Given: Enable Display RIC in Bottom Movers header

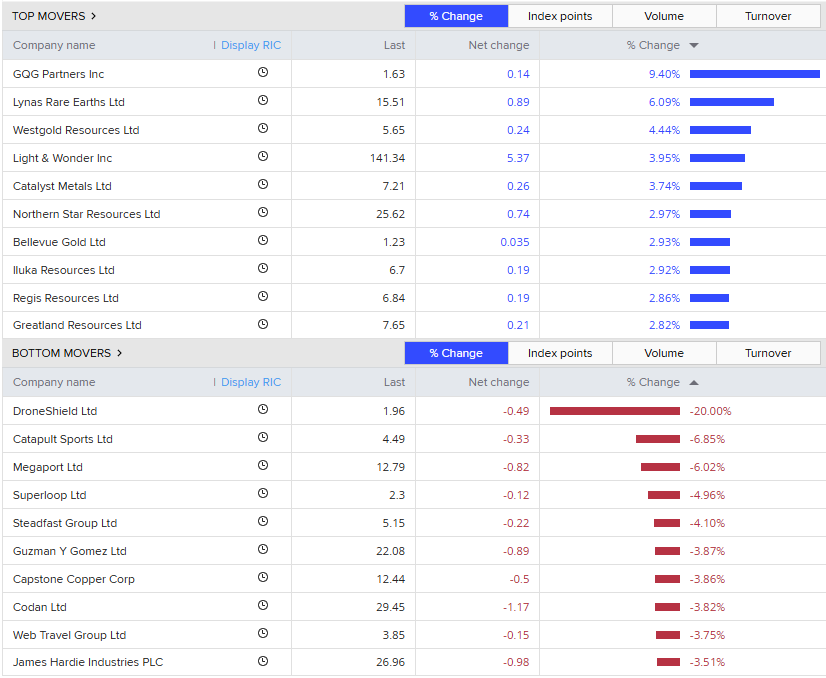Looking at the screenshot, I should pos(250,382).
